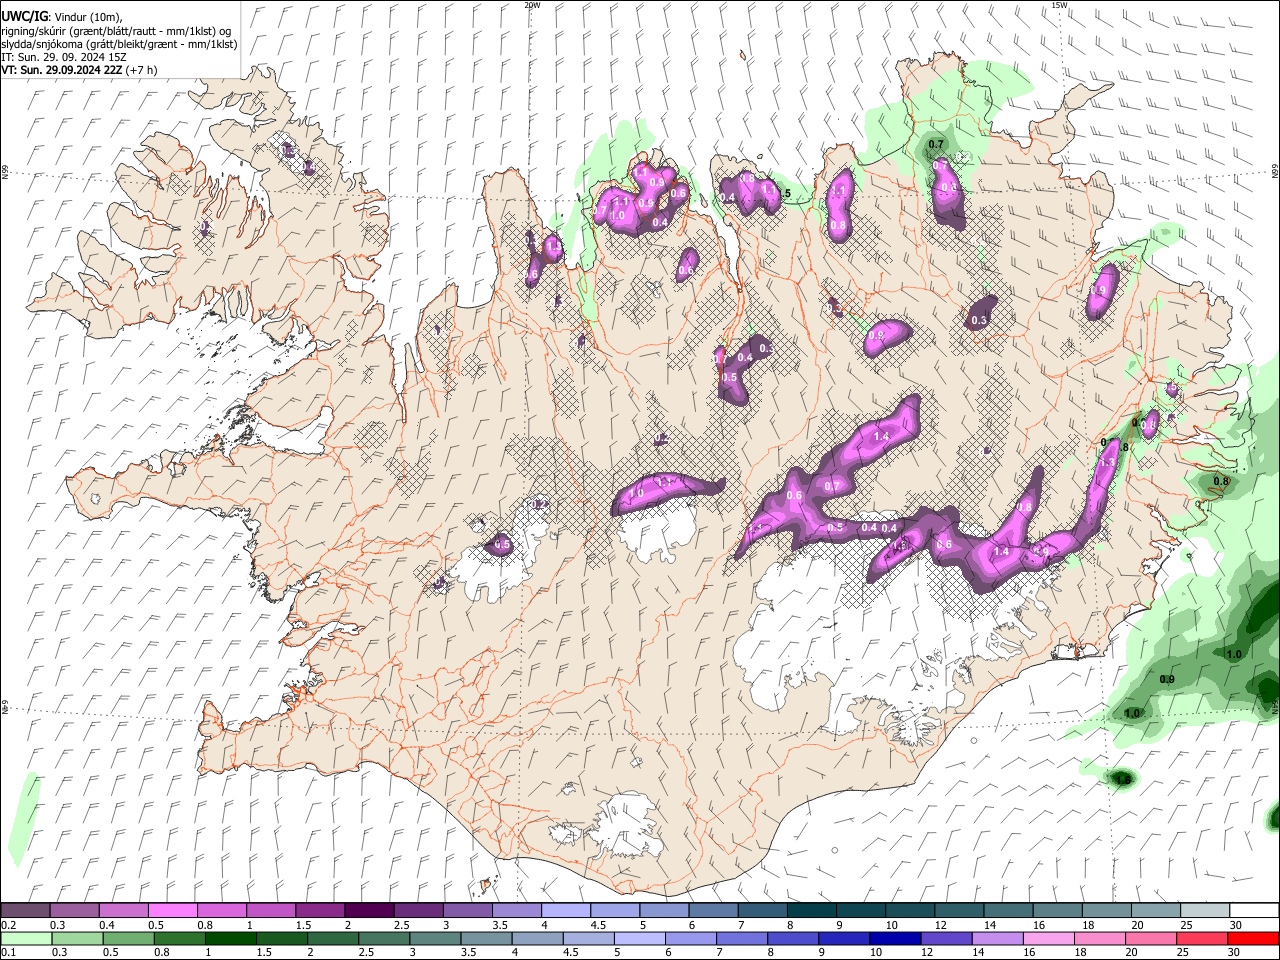Screen dimensions: 1280x960
Task: Click the bright red 30 swatch in lower legend row
Action: pyautogui.click(x=1253, y=938)
